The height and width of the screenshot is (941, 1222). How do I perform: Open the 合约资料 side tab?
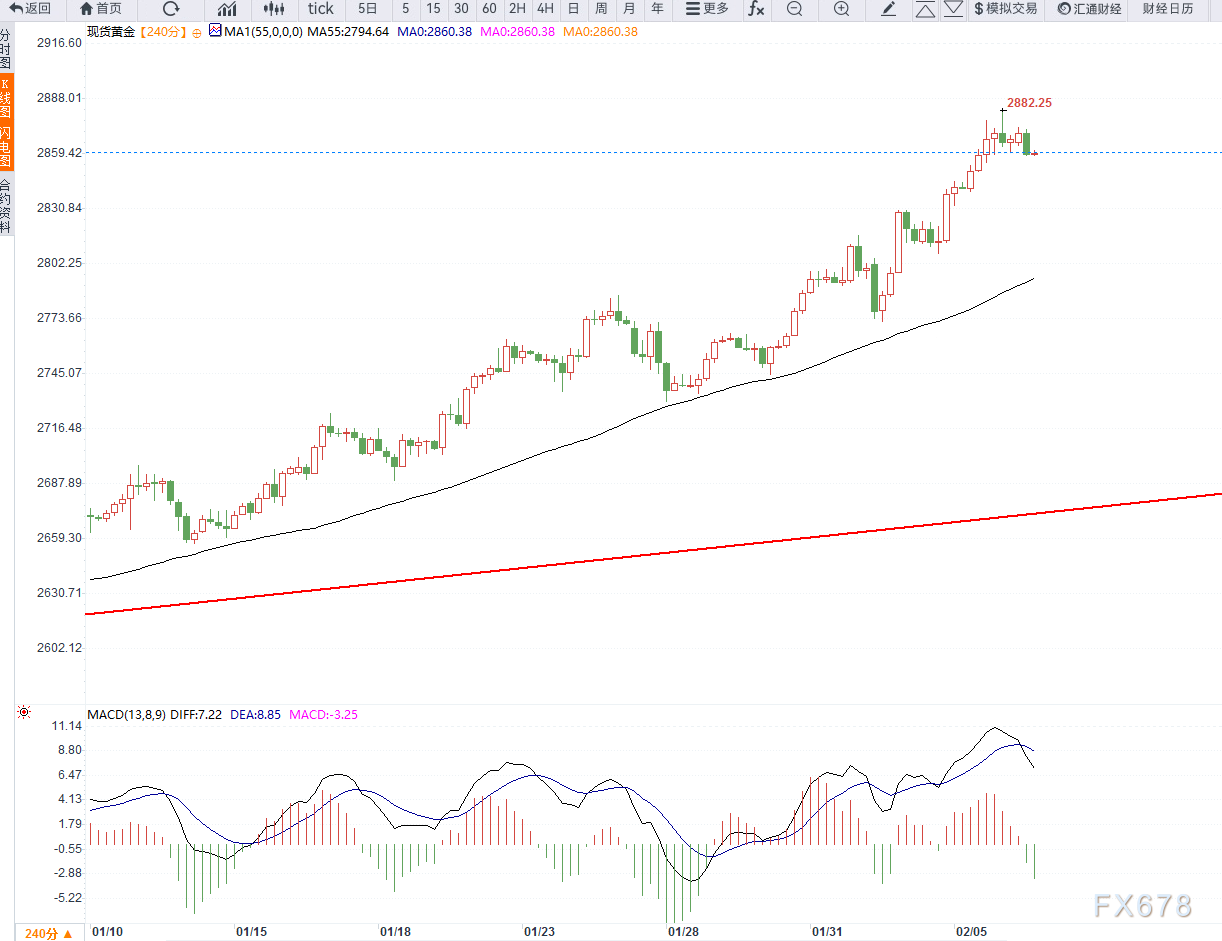[6, 205]
